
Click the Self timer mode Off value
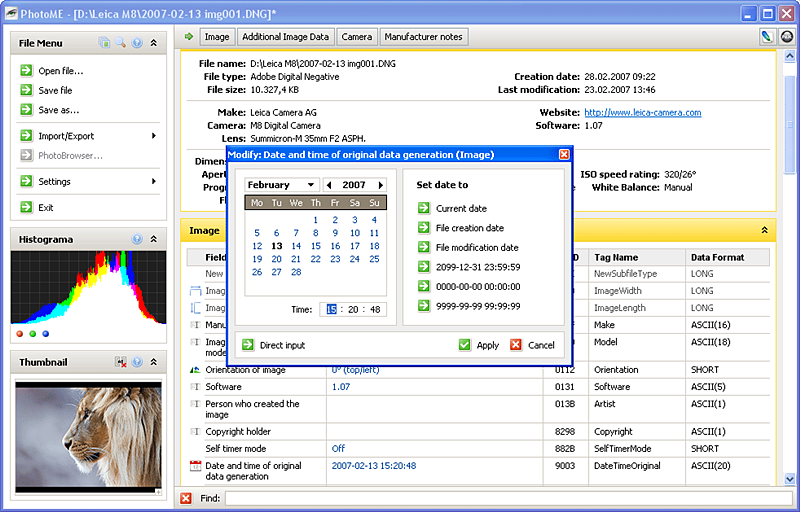tap(338, 448)
